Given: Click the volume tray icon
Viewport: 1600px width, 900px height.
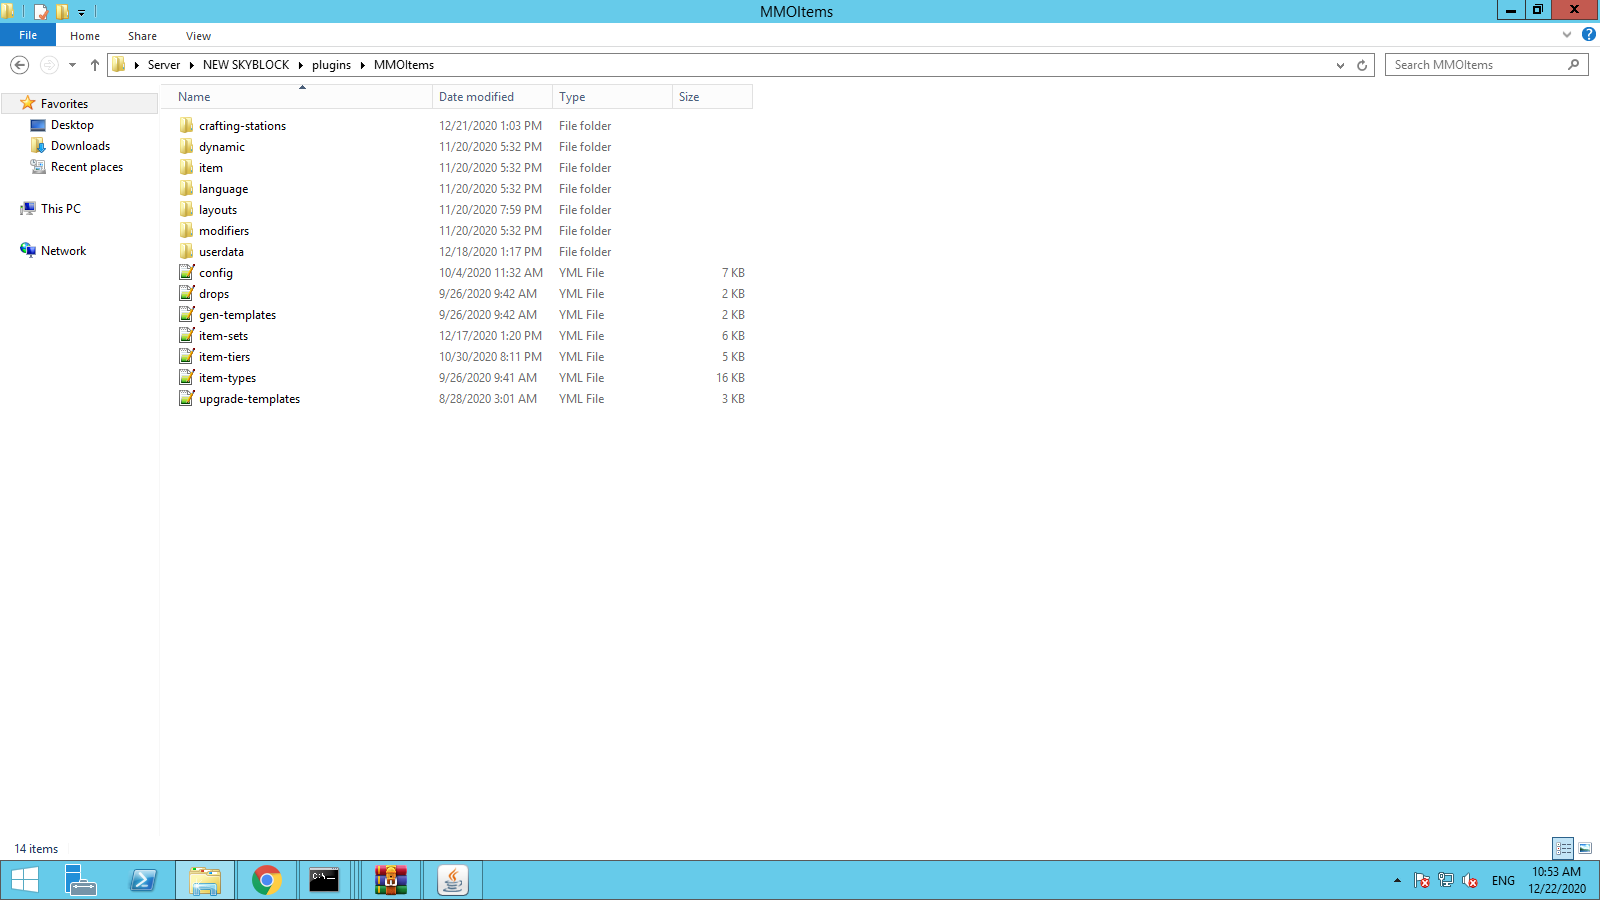Looking at the screenshot, I should tap(1470, 881).
